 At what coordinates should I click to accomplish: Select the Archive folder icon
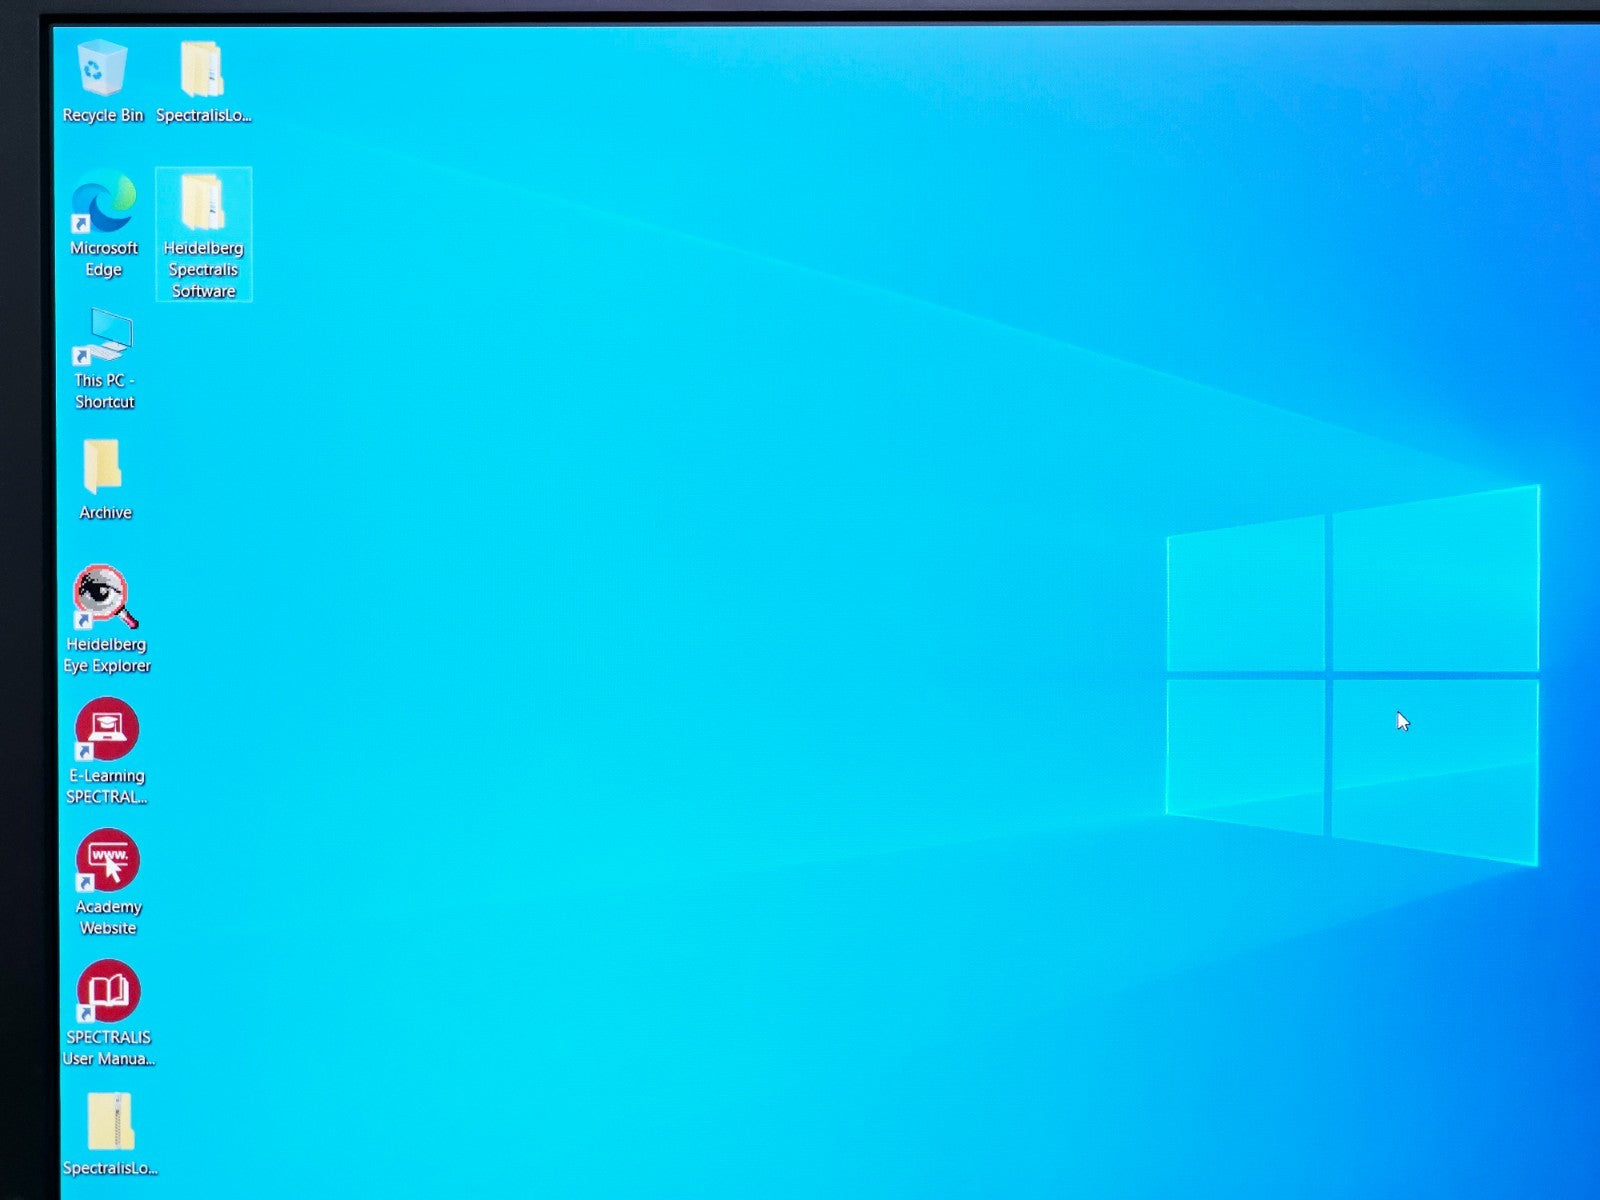pyautogui.click(x=103, y=466)
